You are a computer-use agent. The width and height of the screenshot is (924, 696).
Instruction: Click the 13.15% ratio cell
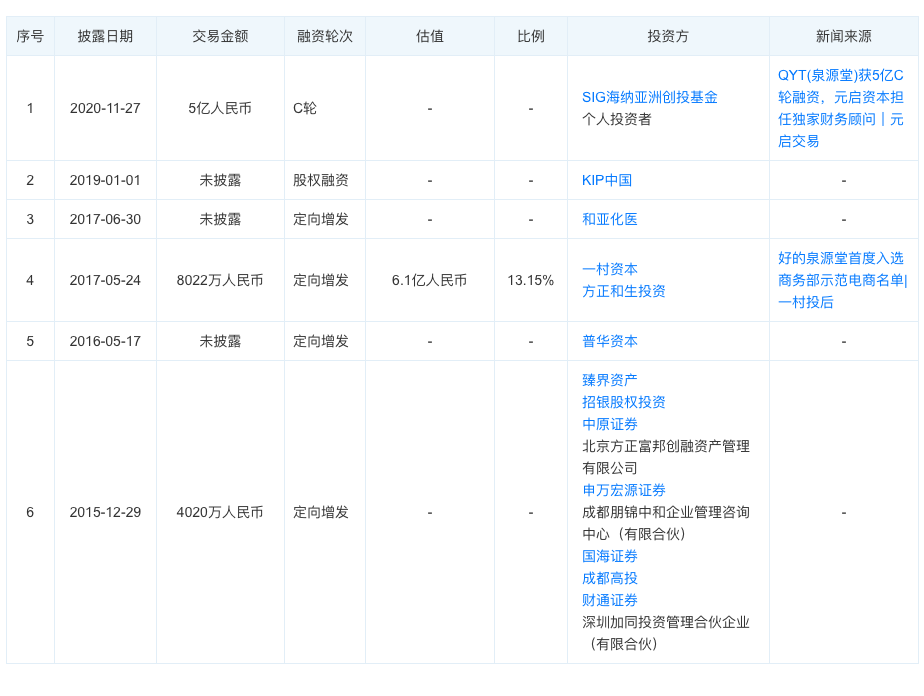(x=530, y=281)
